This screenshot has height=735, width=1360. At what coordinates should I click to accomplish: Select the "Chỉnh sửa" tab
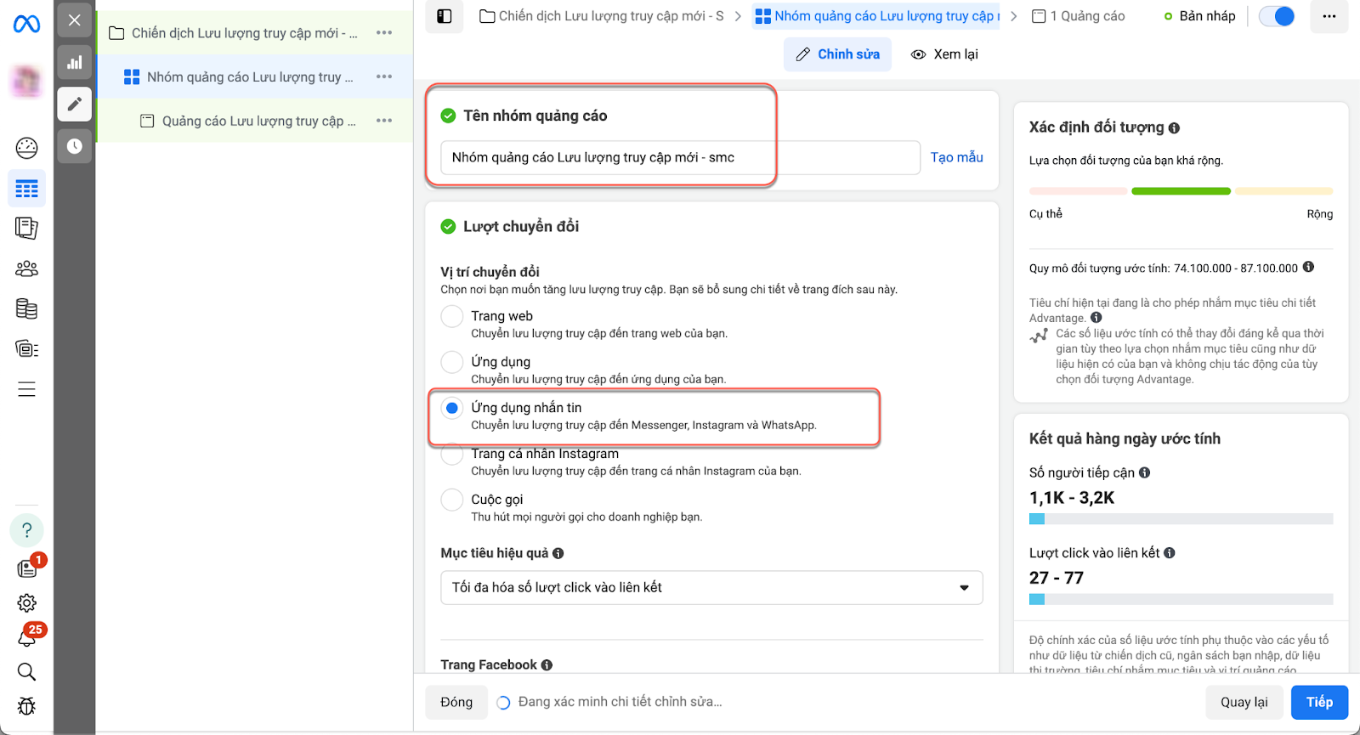[838, 54]
